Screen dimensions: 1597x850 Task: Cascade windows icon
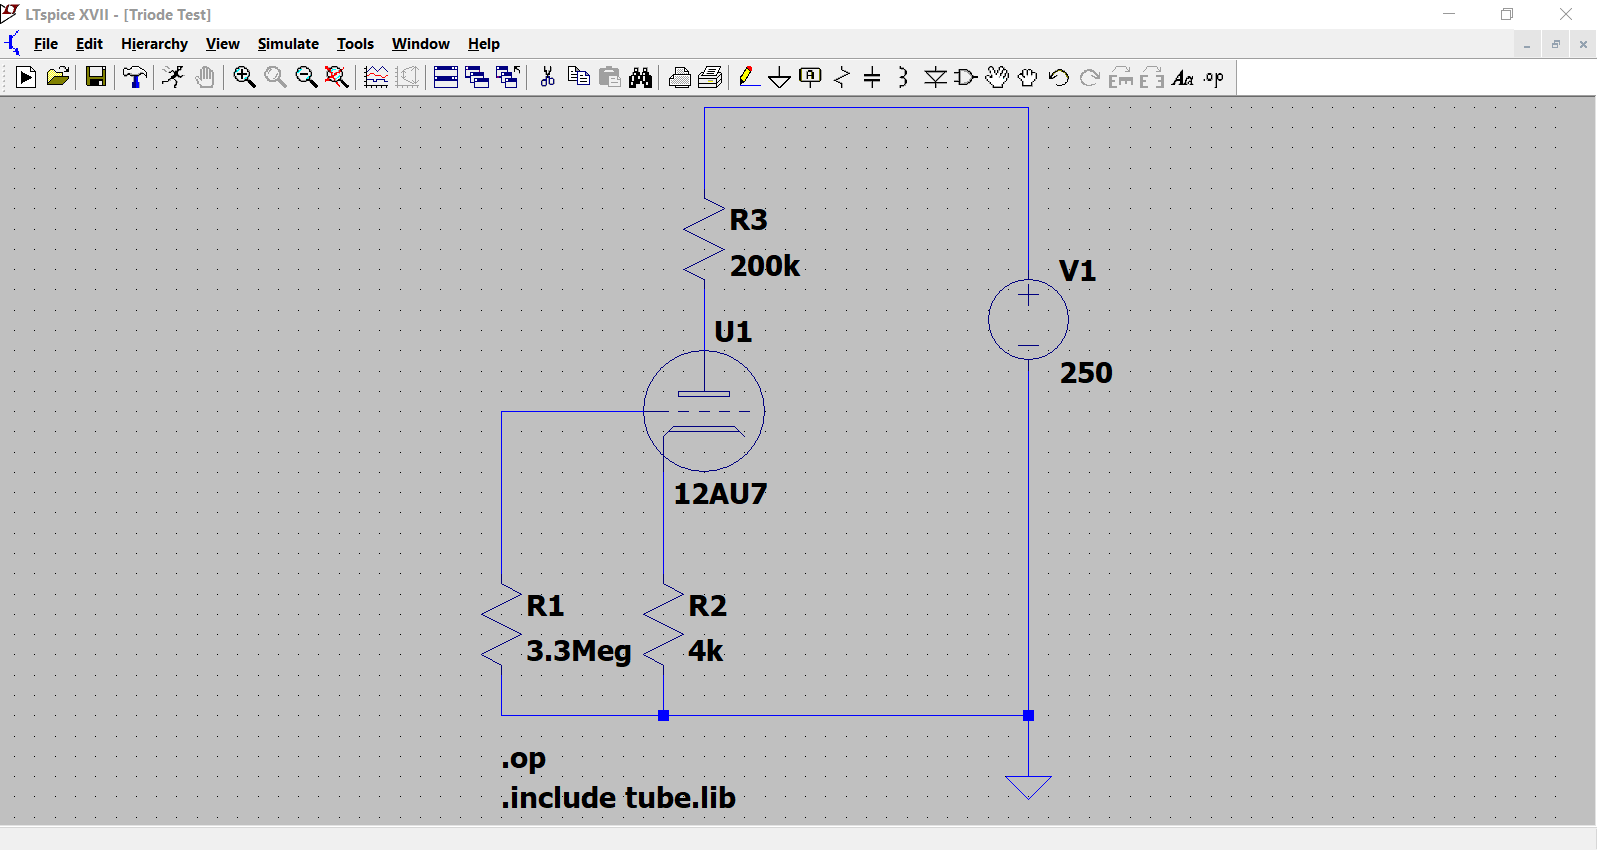click(x=477, y=77)
